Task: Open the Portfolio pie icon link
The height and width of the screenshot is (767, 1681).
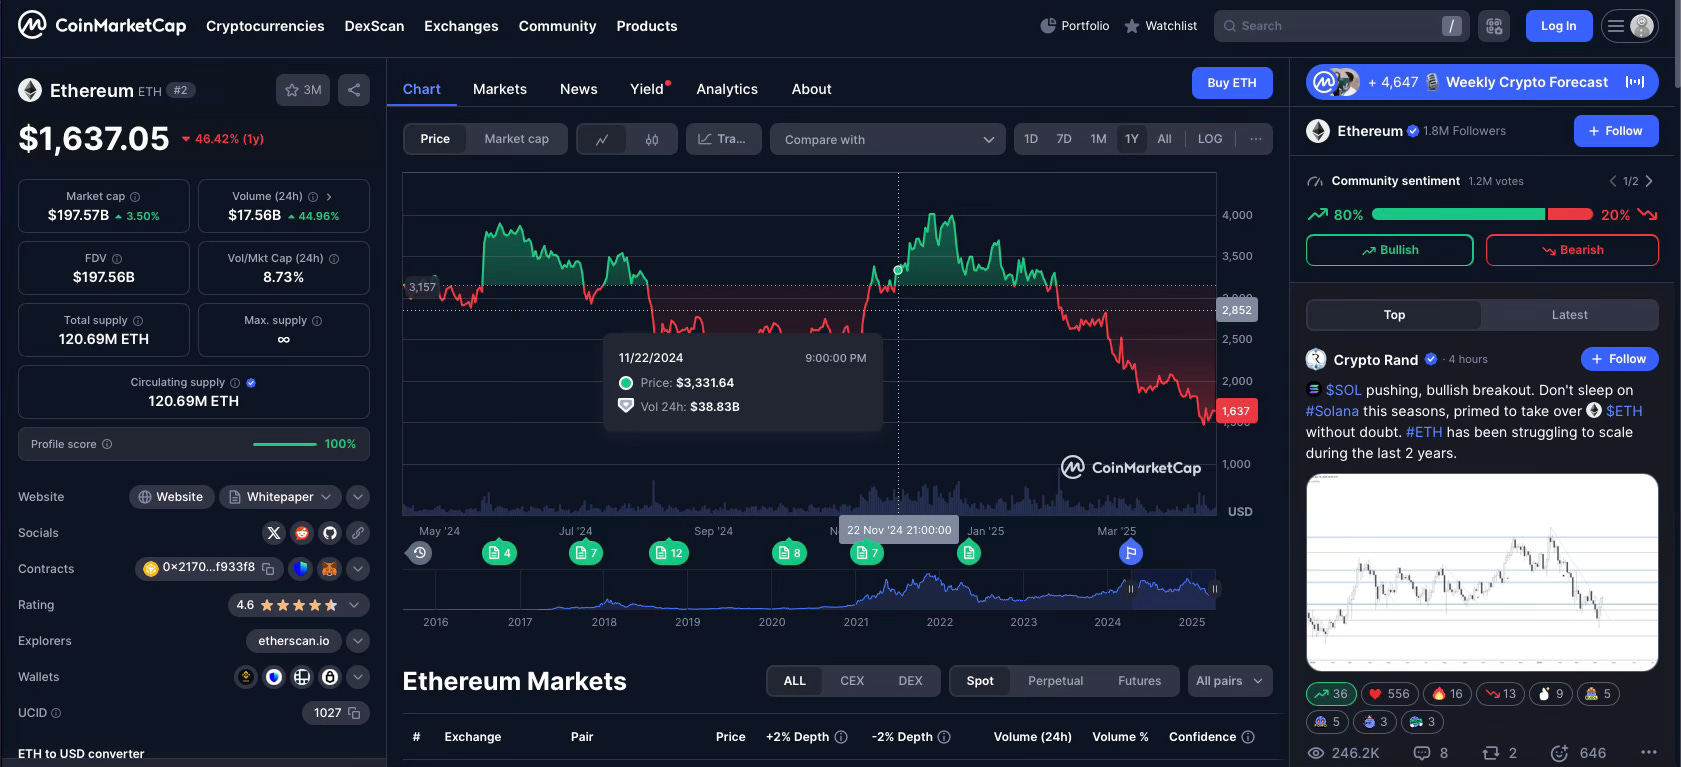Action: 1075,26
